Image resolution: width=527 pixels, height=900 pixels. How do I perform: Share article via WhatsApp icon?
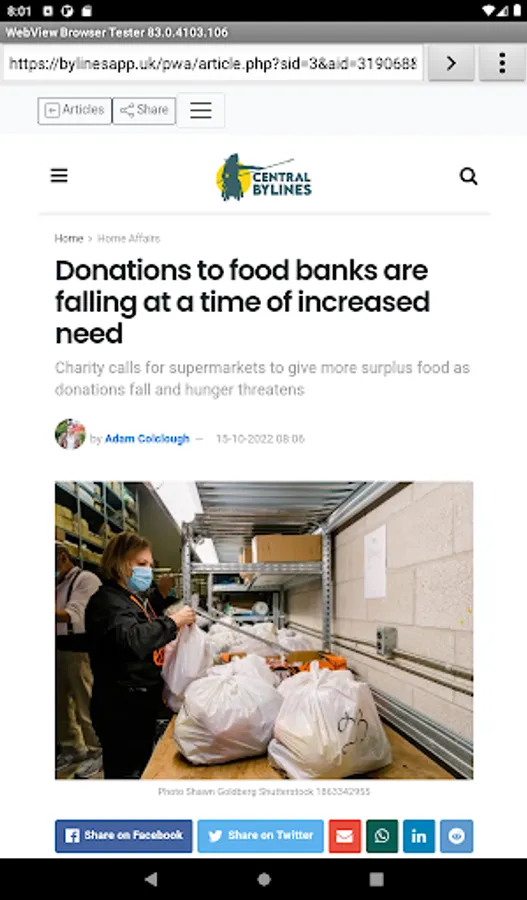click(382, 836)
